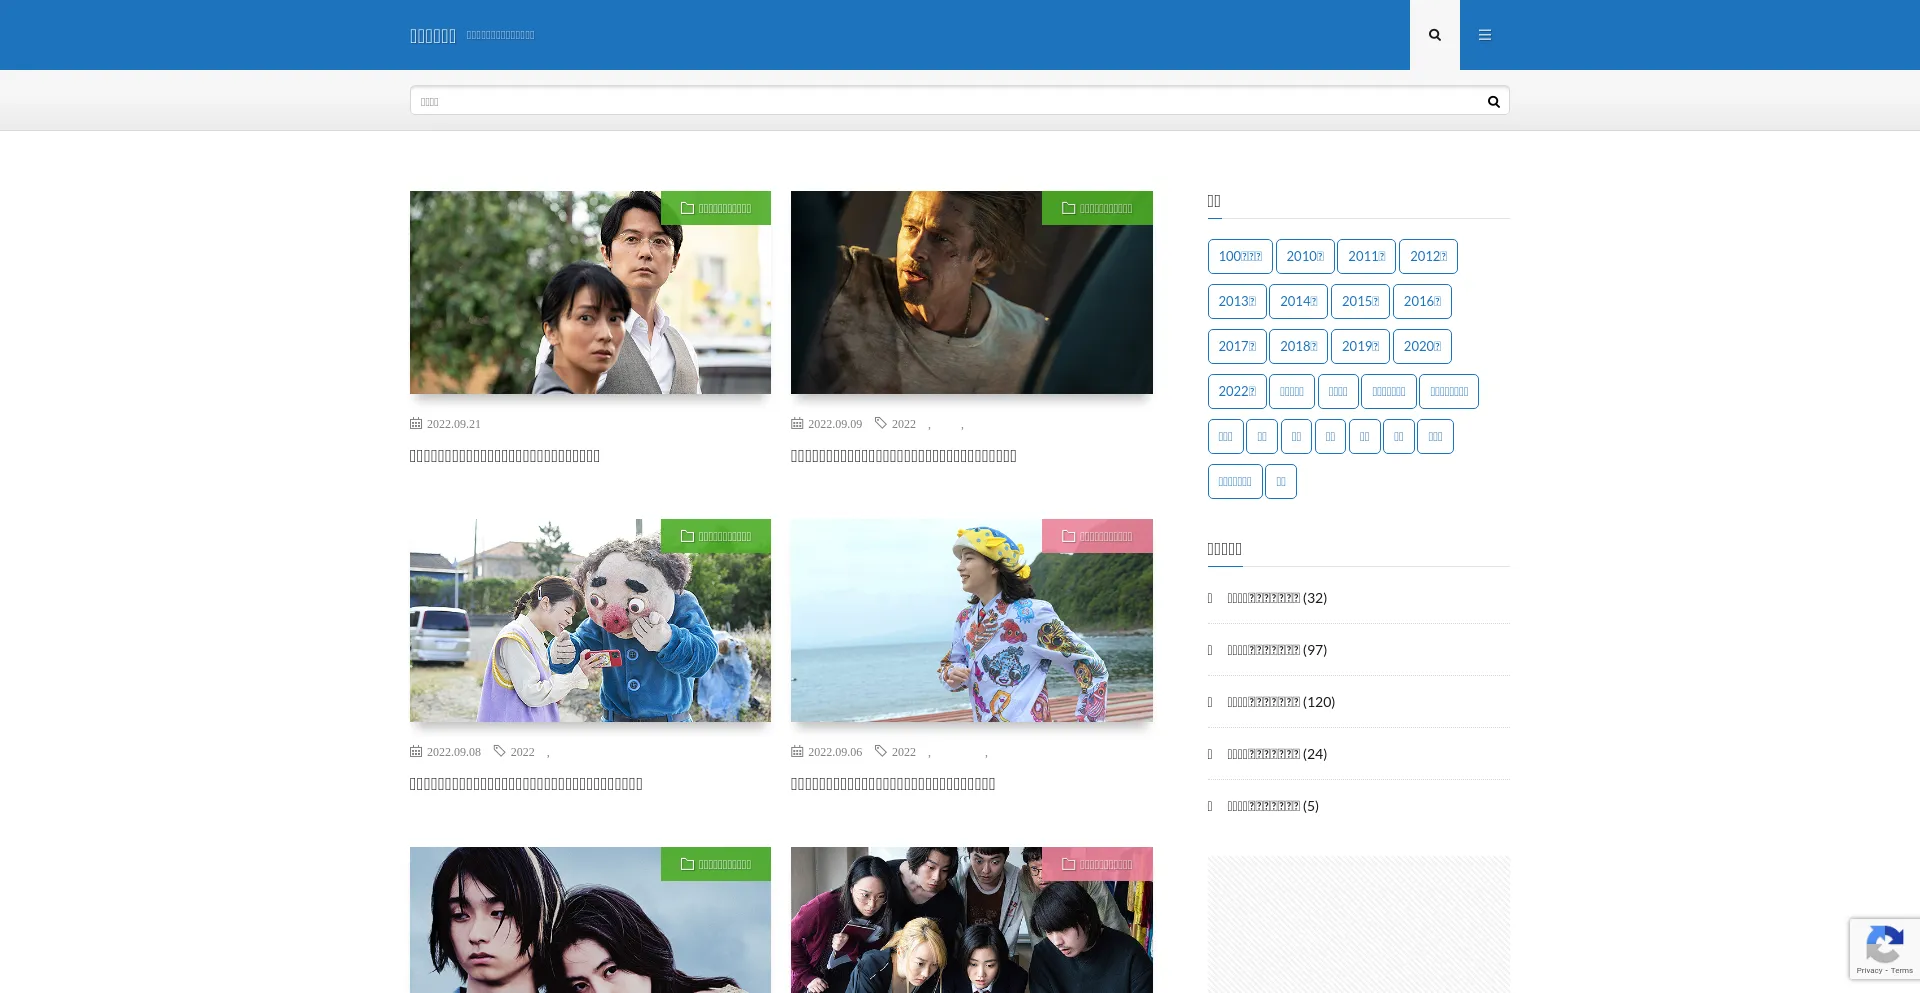Select the 2019 tag in the sidebar
The image size is (1920, 993).
pyautogui.click(x=1360, y=347)
